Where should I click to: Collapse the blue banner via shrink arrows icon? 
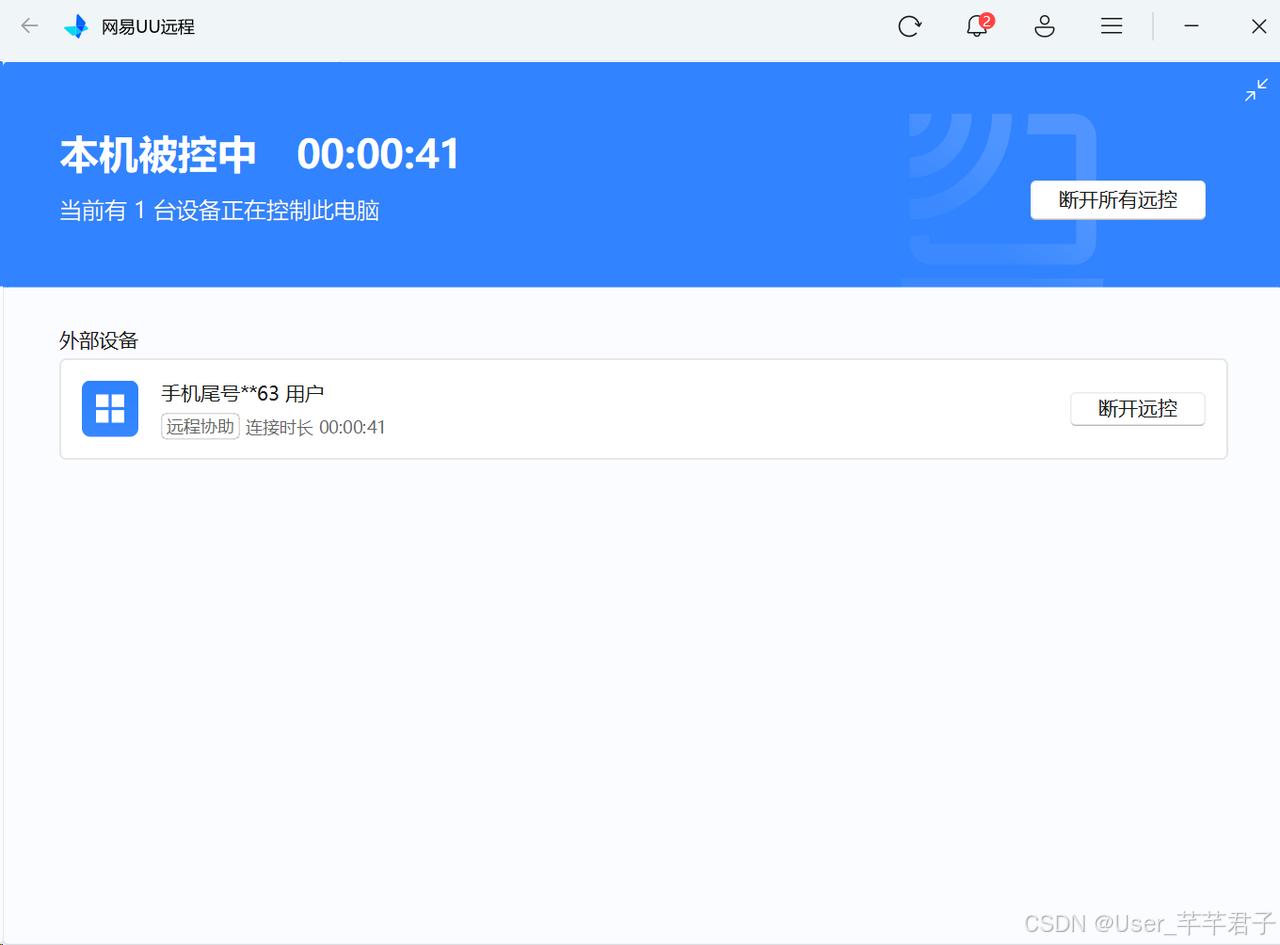pos(1255,90)
